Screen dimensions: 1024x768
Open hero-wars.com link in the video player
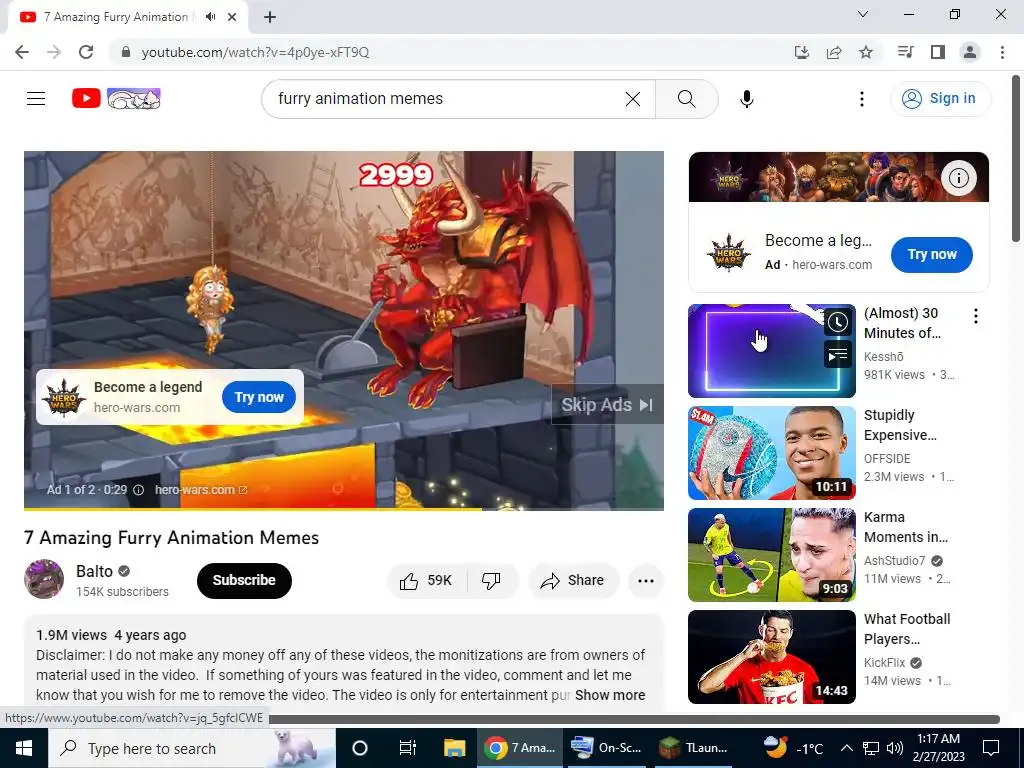200,490
